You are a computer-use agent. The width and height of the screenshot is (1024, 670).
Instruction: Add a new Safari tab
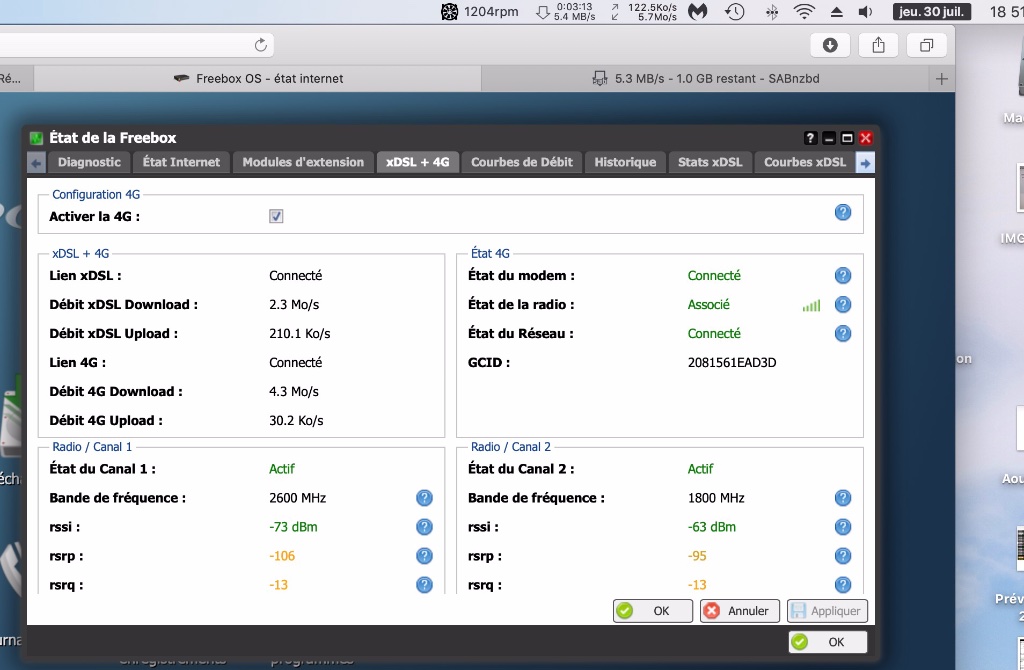941,79
